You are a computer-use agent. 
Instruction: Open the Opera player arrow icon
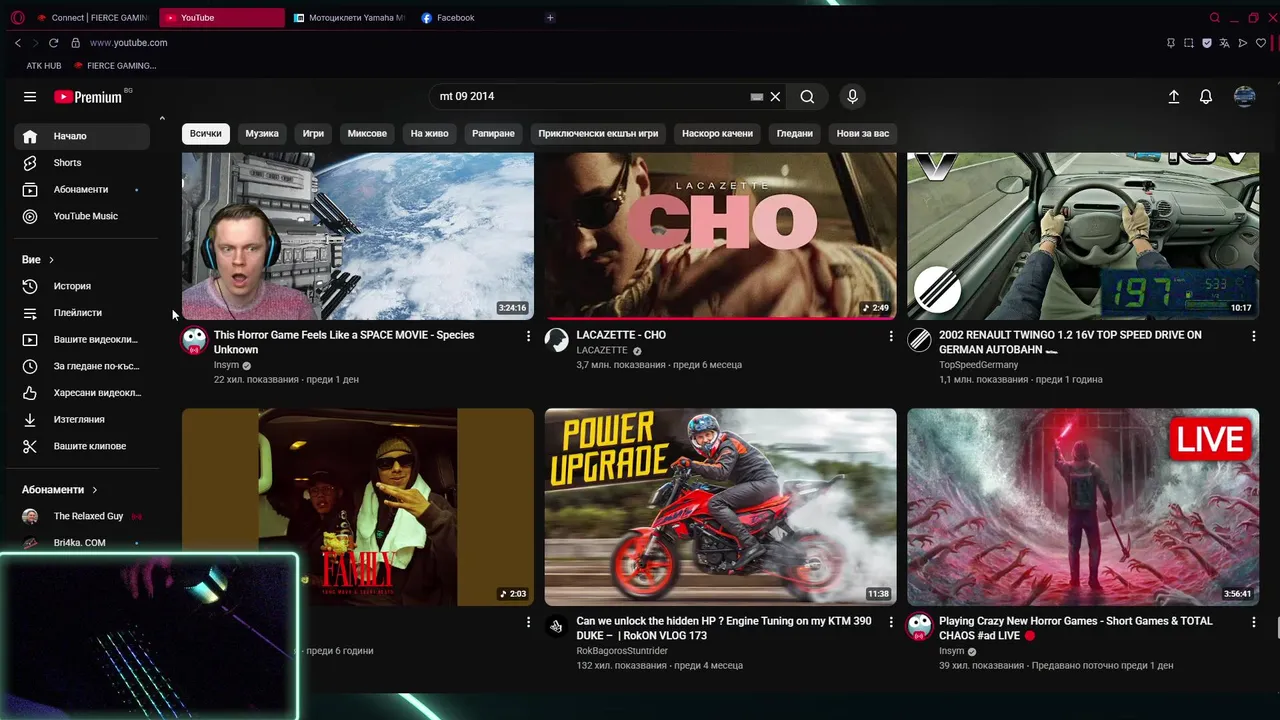1243,43
